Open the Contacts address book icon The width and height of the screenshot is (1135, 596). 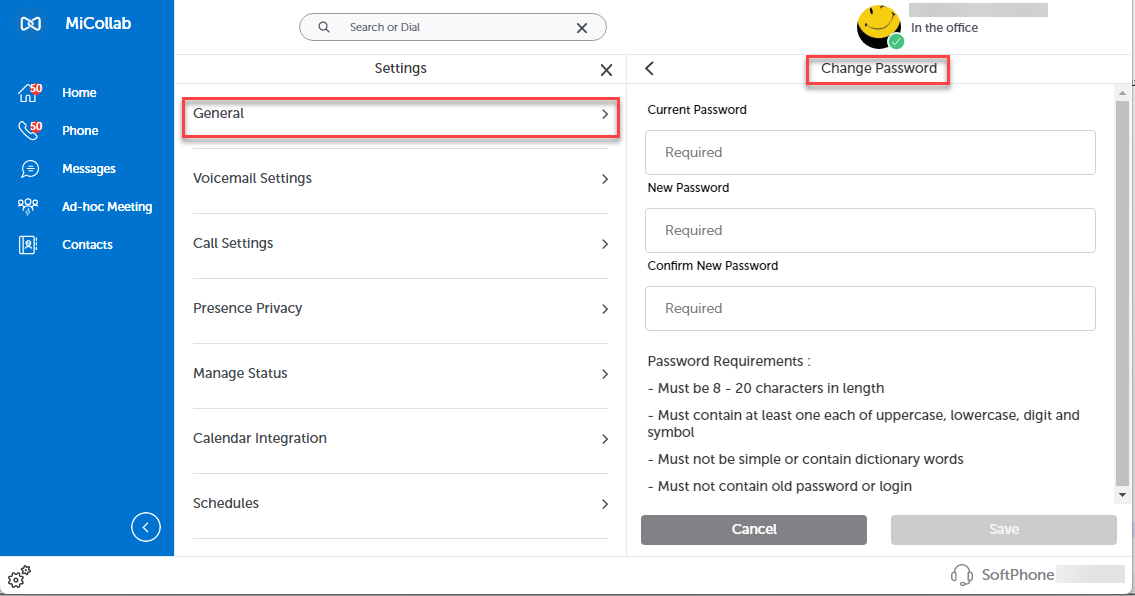tap(28, 245)
